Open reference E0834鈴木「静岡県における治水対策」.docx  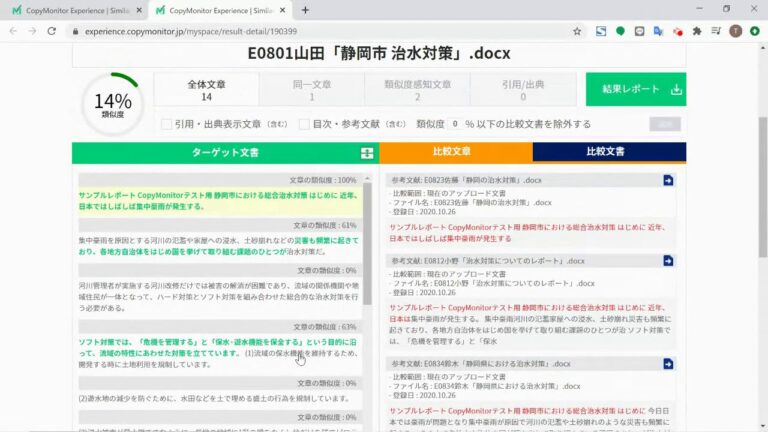coord(481,364)
